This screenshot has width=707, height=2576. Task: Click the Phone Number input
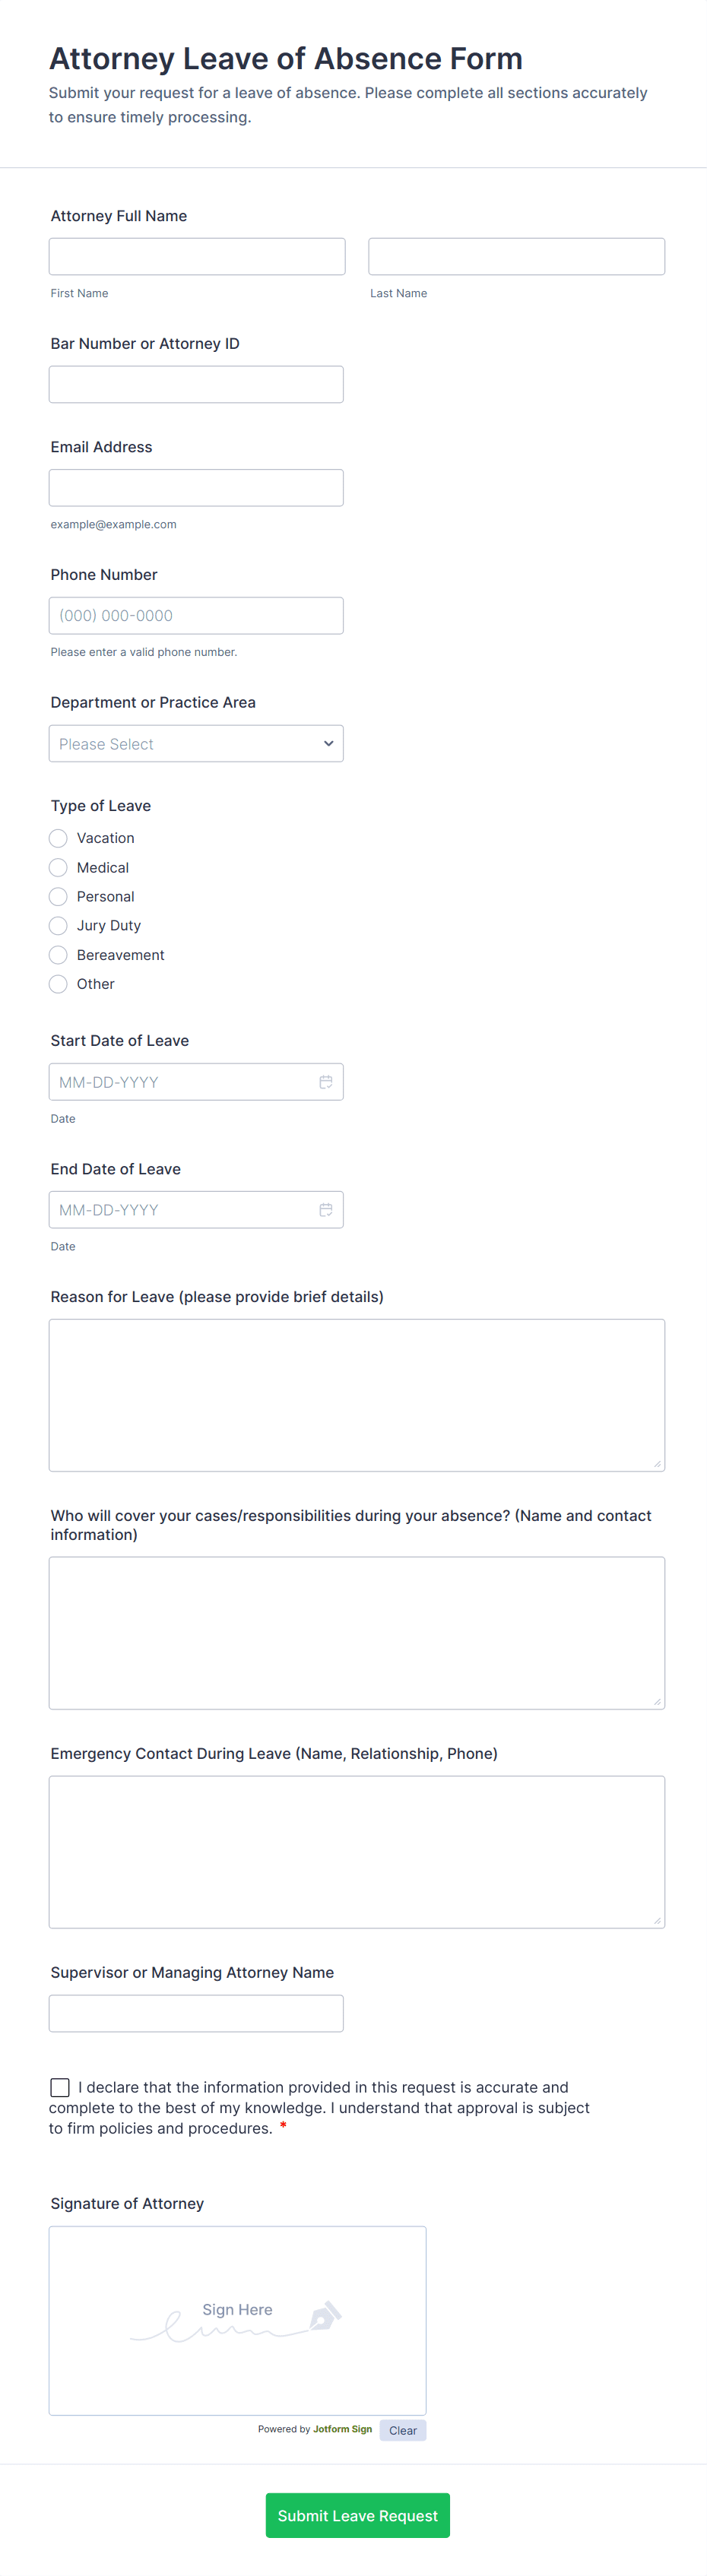[196, 616]
